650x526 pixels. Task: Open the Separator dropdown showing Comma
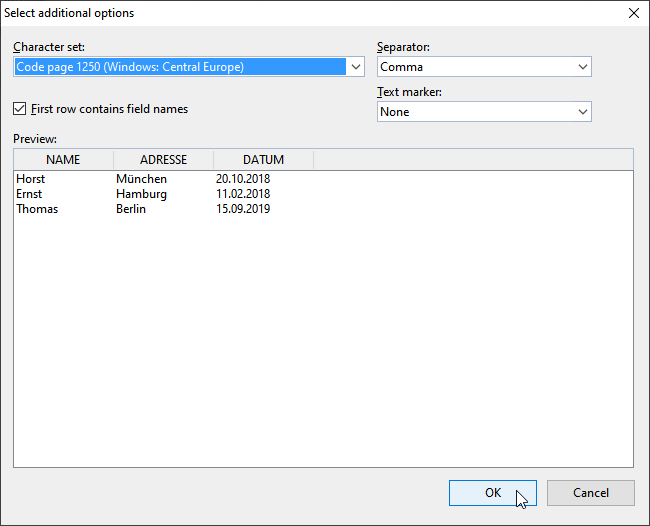click(x=484, y=67)
